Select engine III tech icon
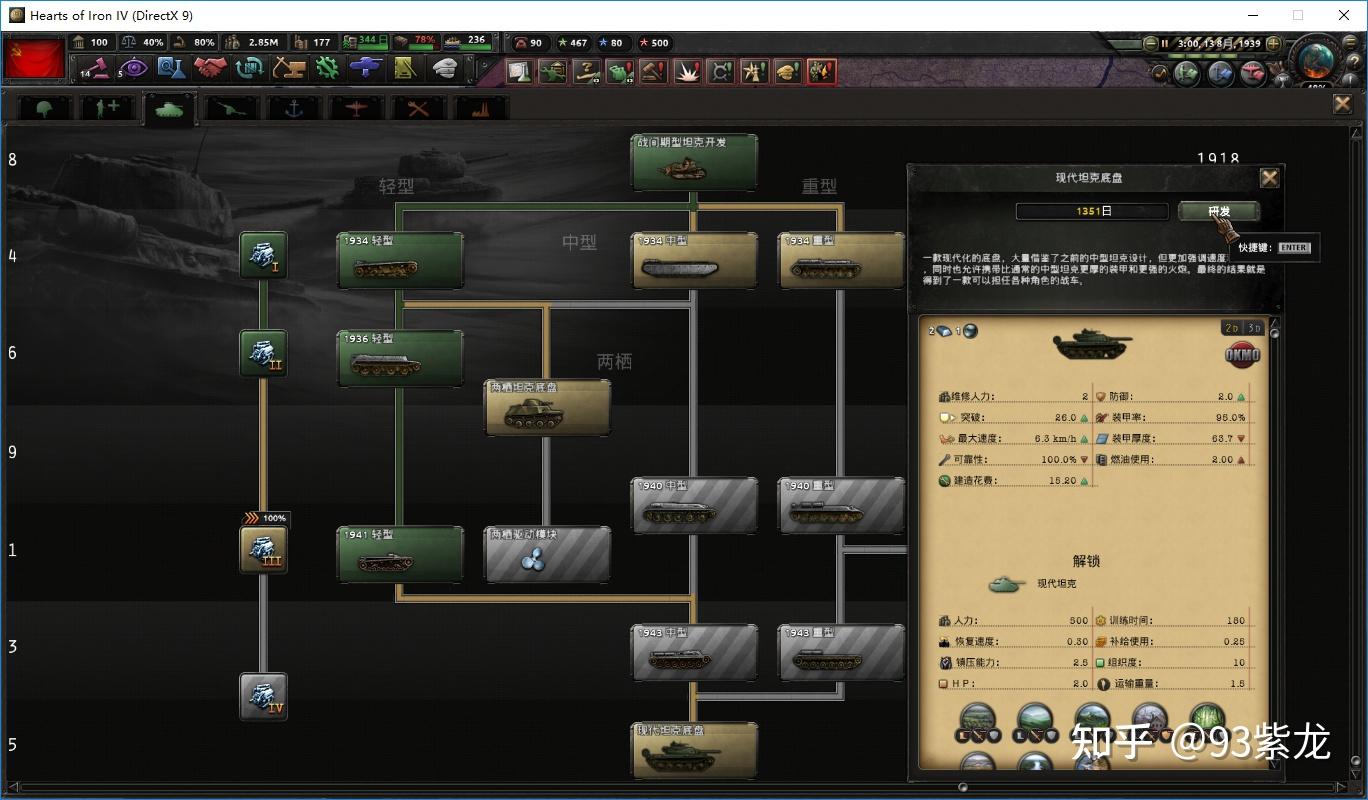Viewport: 1368px width, 800px height. click(263, 549)
